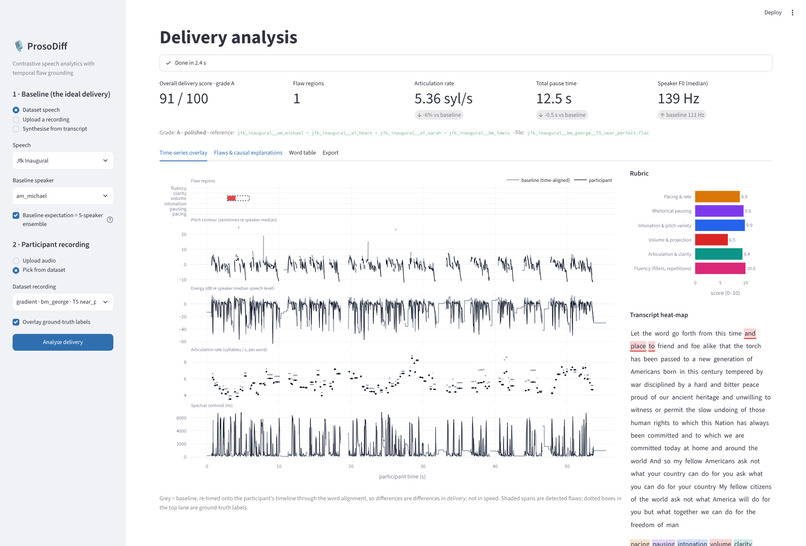Viewport: 806px width, 546px height.
Task: Open the Word table tab
Action: click(x=302, y=153)
